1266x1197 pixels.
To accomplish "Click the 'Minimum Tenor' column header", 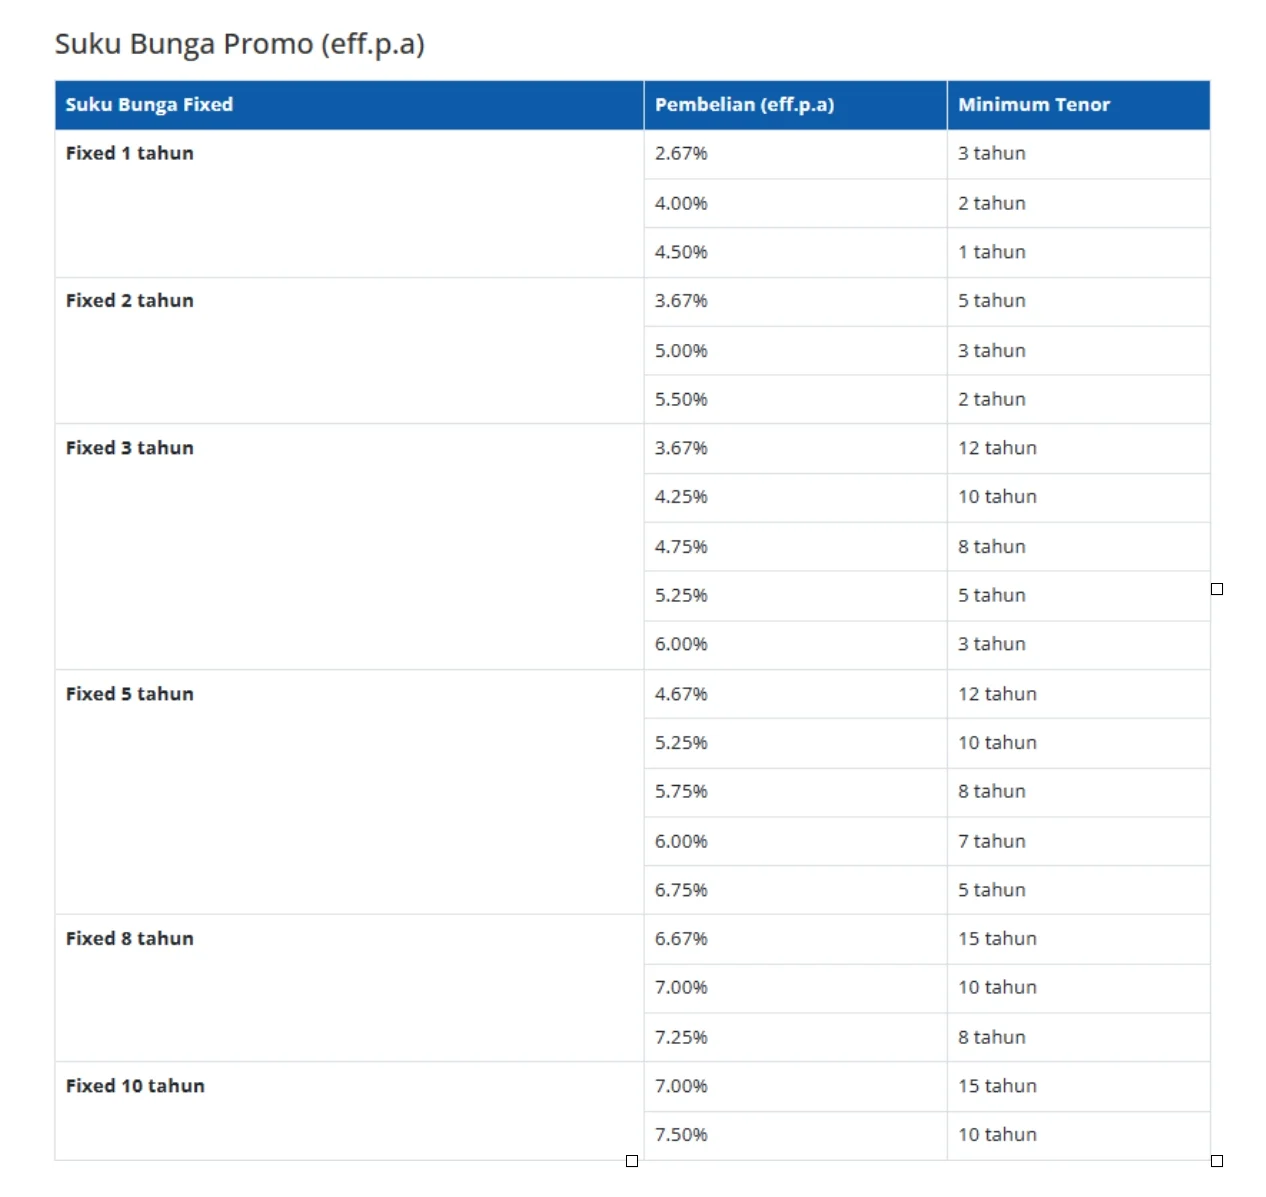I will 1034,105.
